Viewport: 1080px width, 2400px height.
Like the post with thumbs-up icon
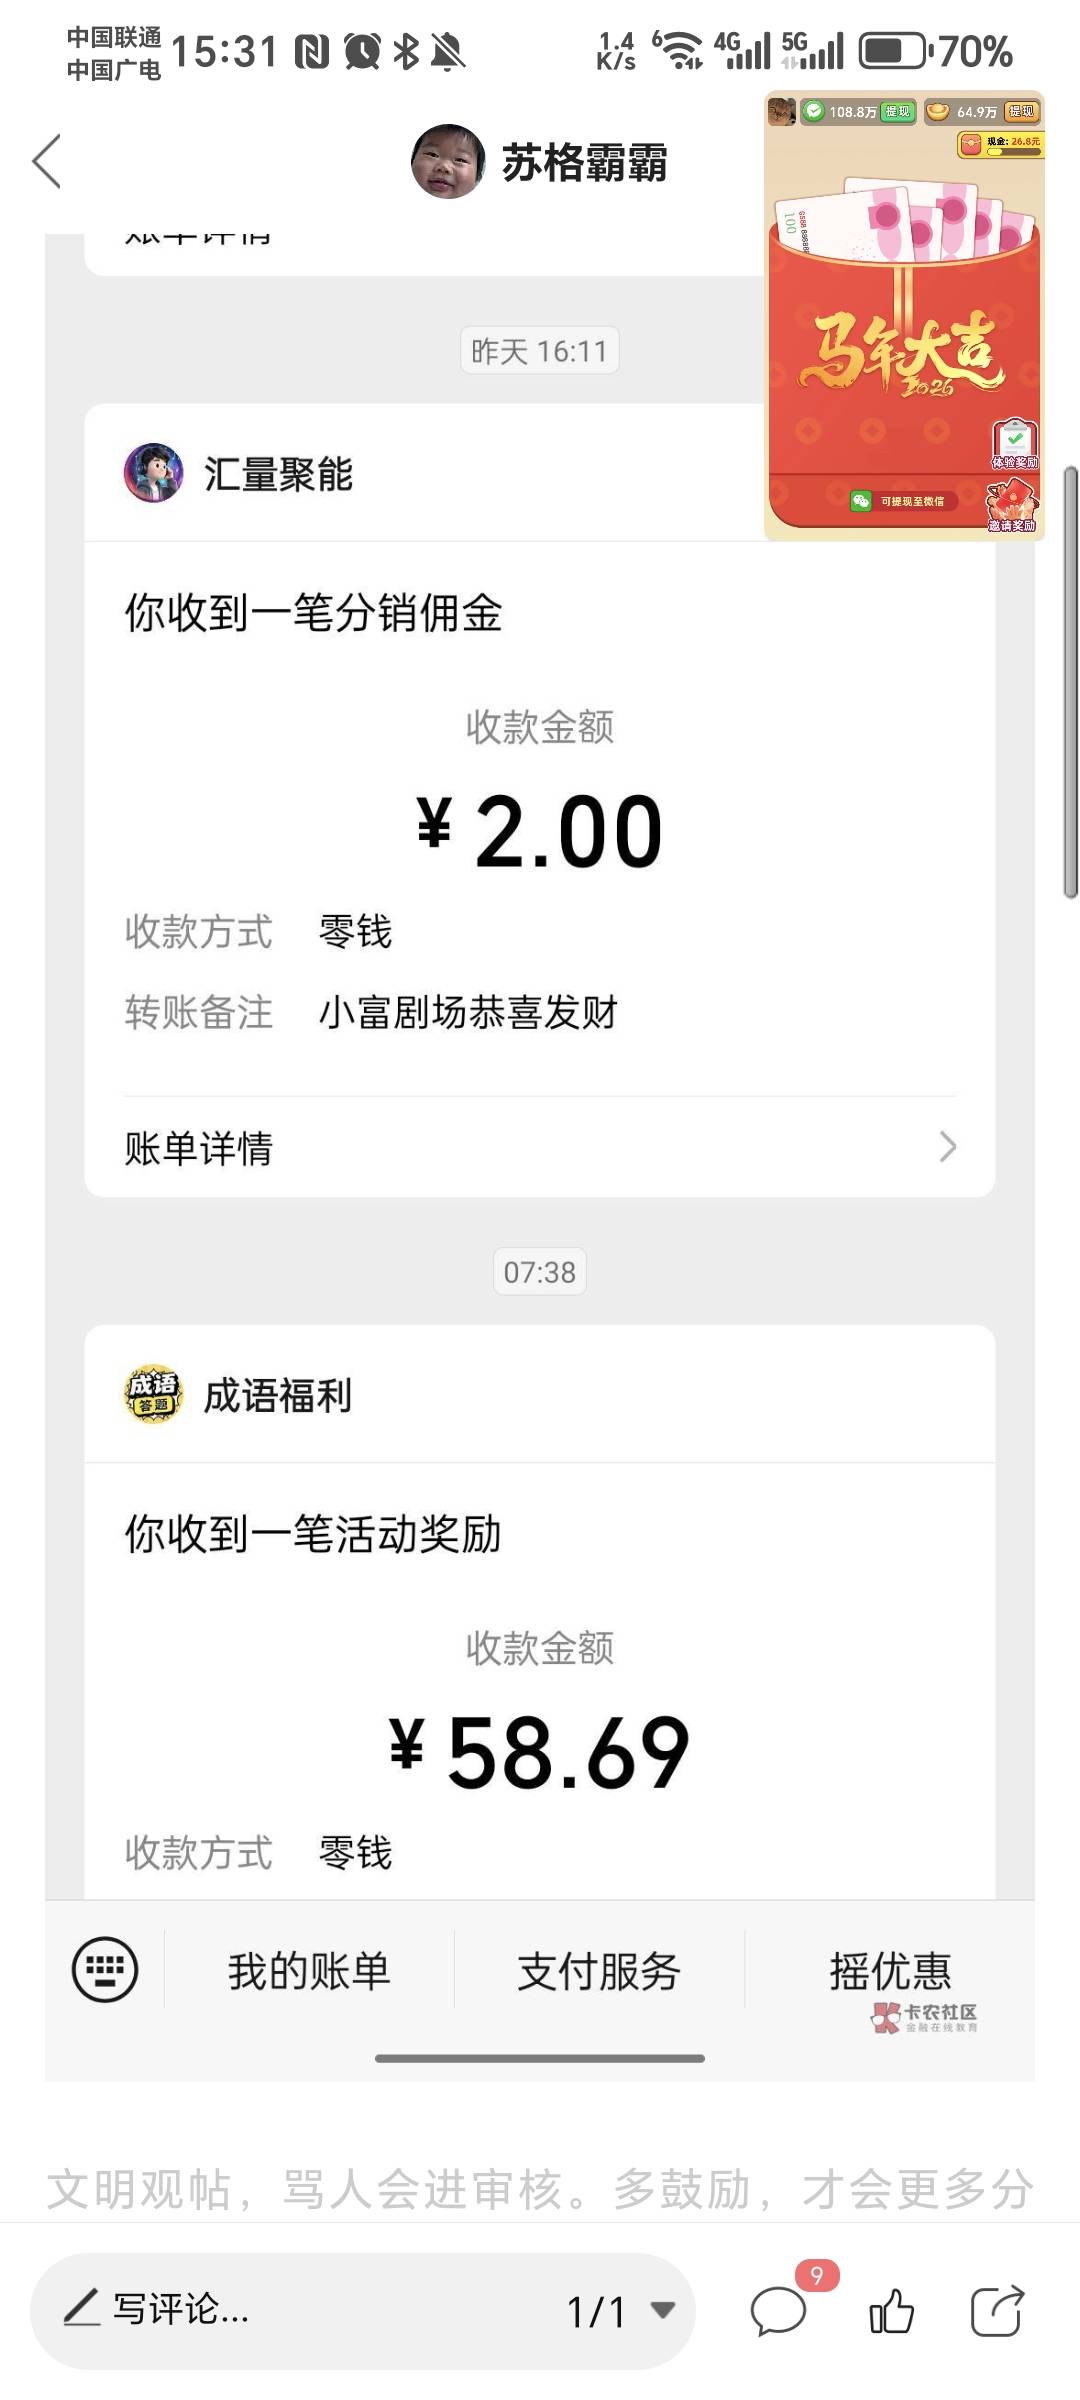coord(891,2311)
